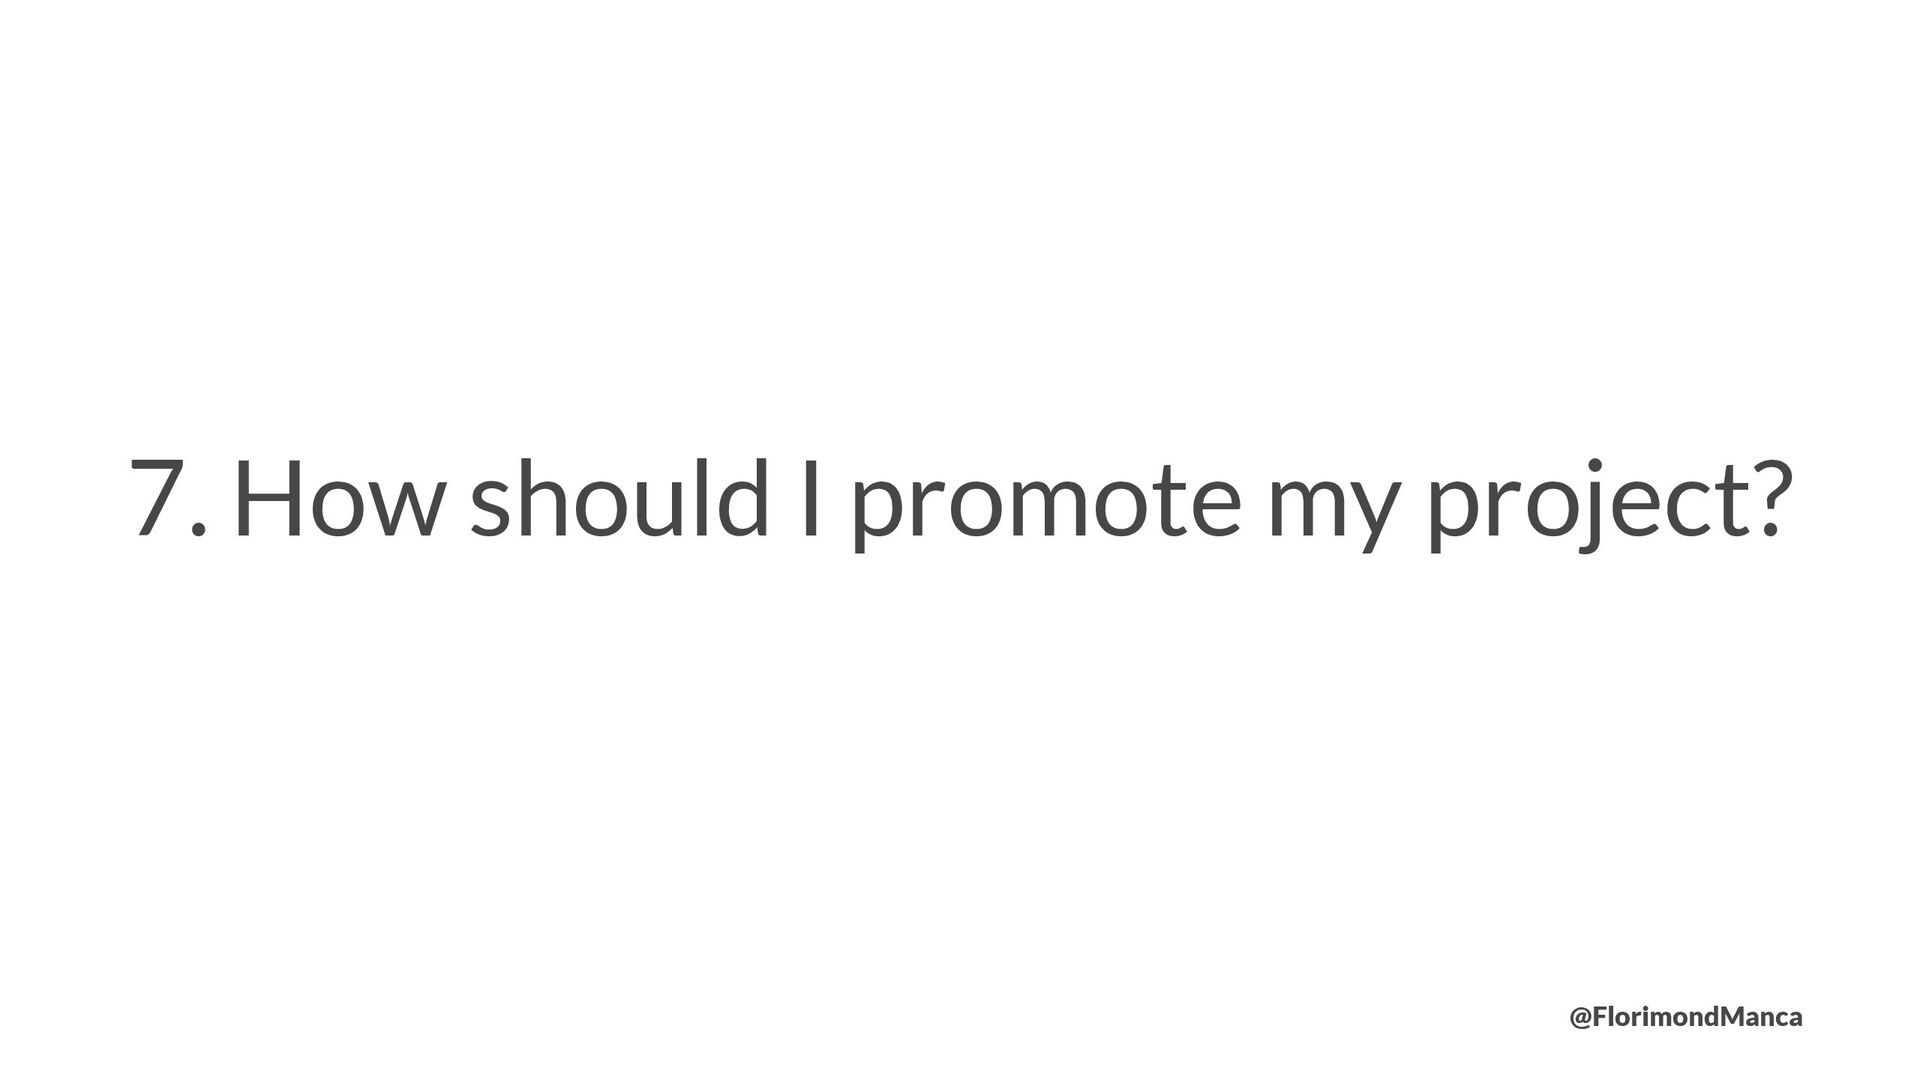Image resolution: width=1920 pixels, height=1080 pixels.
Task: Click "Florimond" in the footer handle
Action: 1658,1018
